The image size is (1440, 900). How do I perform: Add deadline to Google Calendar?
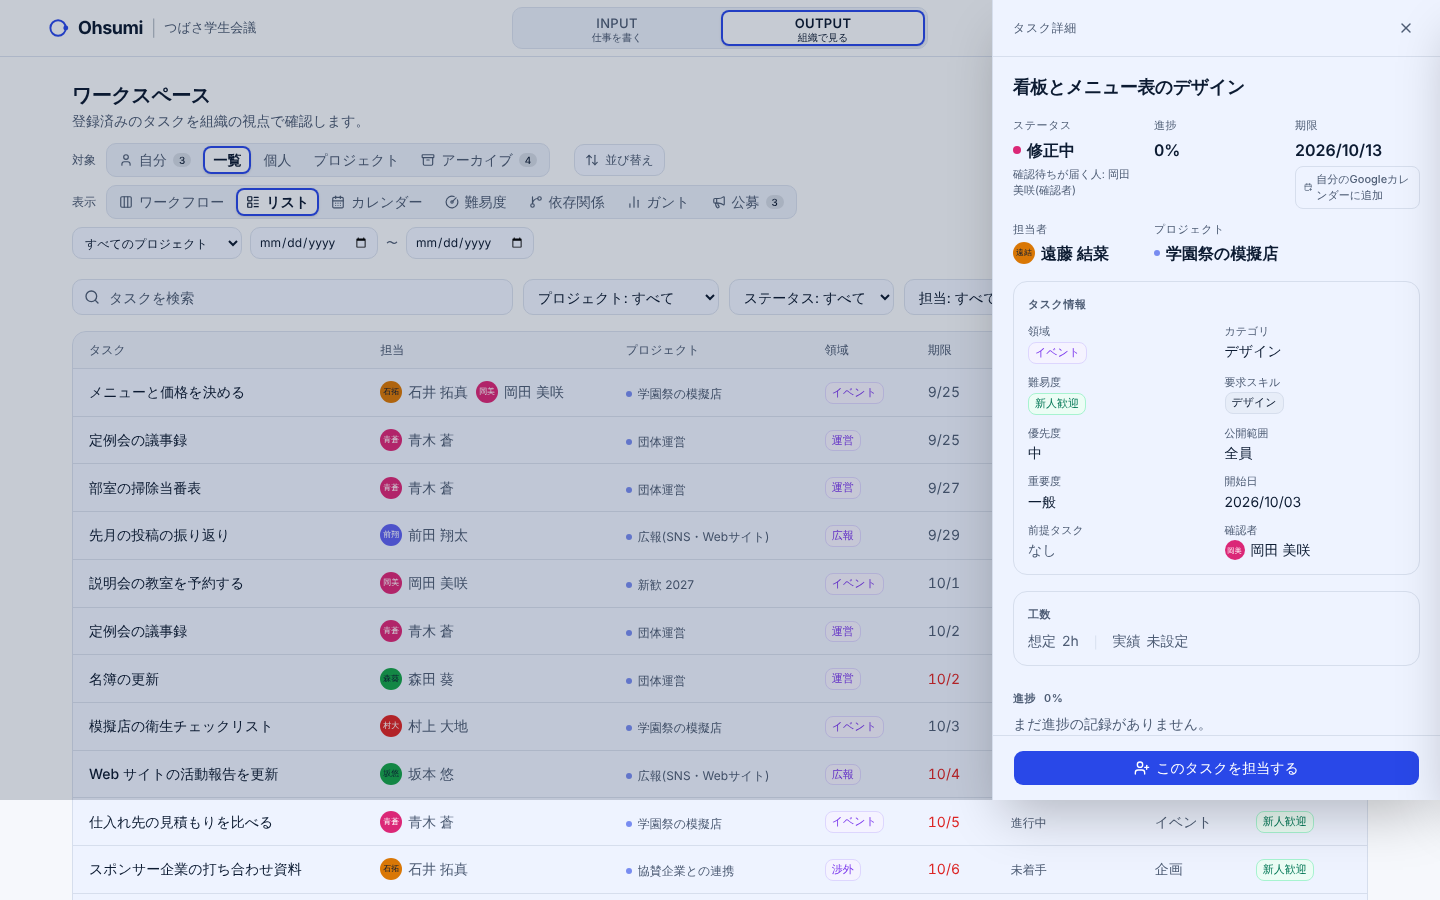[x=1357, y=188]
